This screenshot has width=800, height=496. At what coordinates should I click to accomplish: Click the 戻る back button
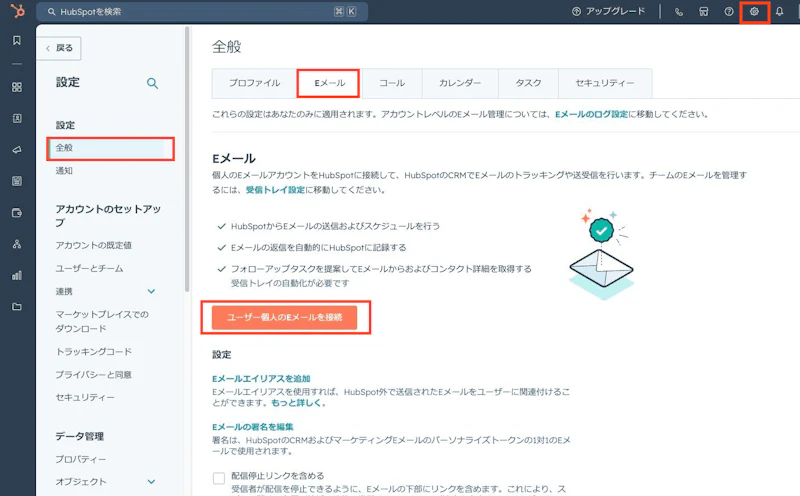coord(59,48)
